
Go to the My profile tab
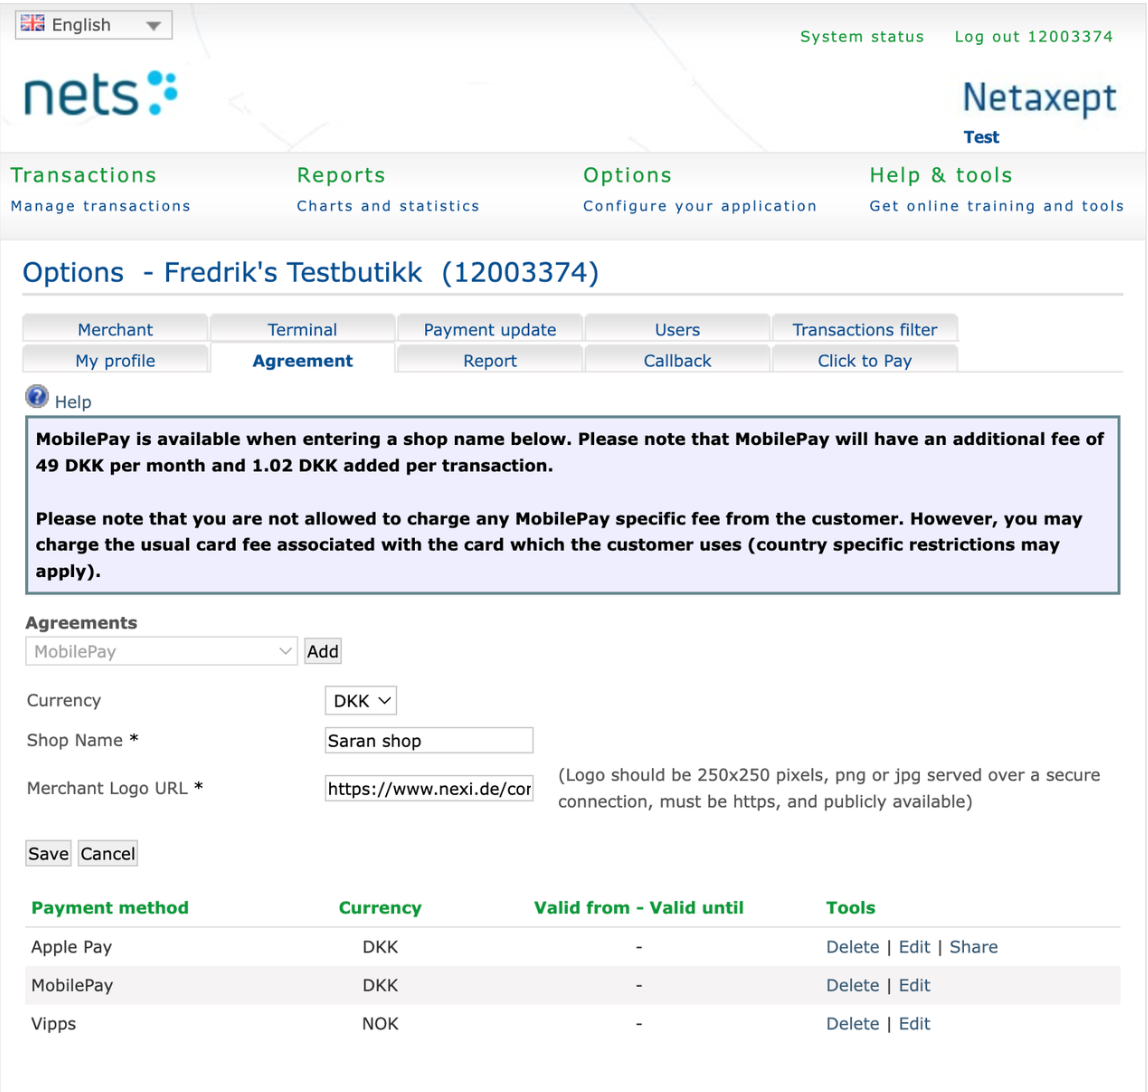(x=115, y=360)
